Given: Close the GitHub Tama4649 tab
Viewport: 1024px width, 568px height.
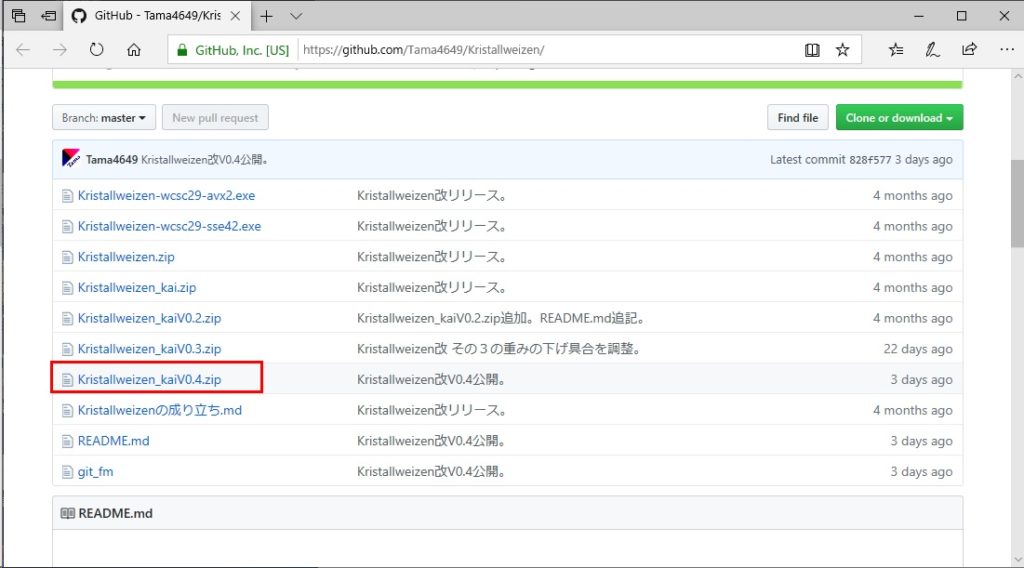Looking at the screenshot, I should [x=236, y=16].
